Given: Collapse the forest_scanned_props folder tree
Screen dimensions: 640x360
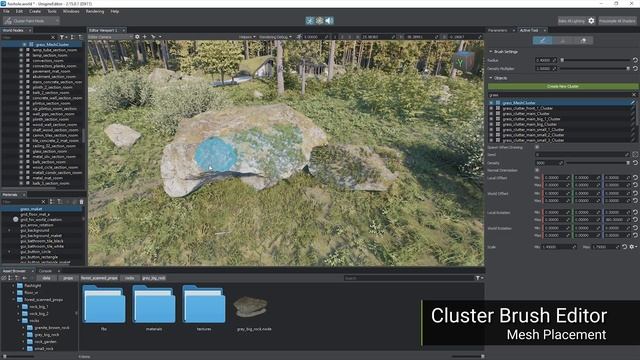Looking at the screenshot, I should coord(13,300).
